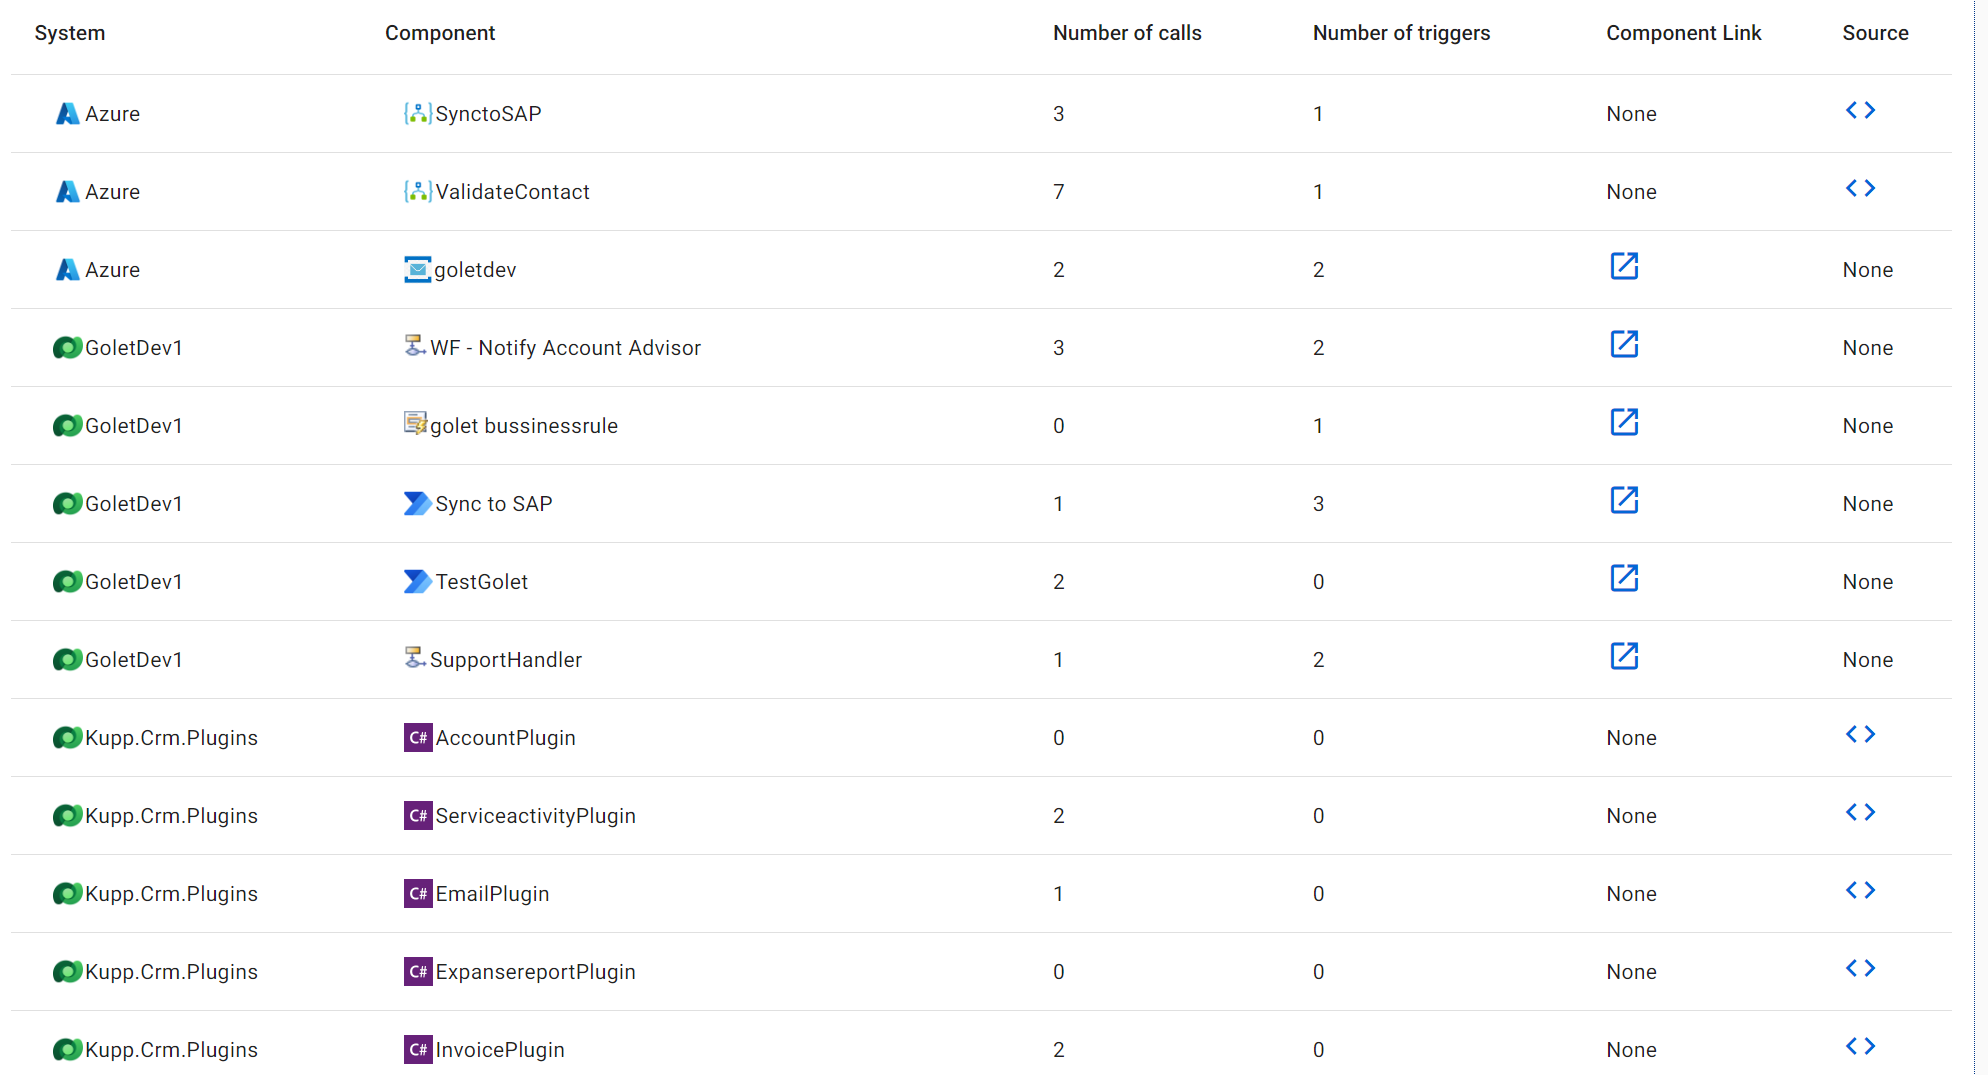
Task: View source code for EmailPlugin
Action: (x=1862, y=889)
